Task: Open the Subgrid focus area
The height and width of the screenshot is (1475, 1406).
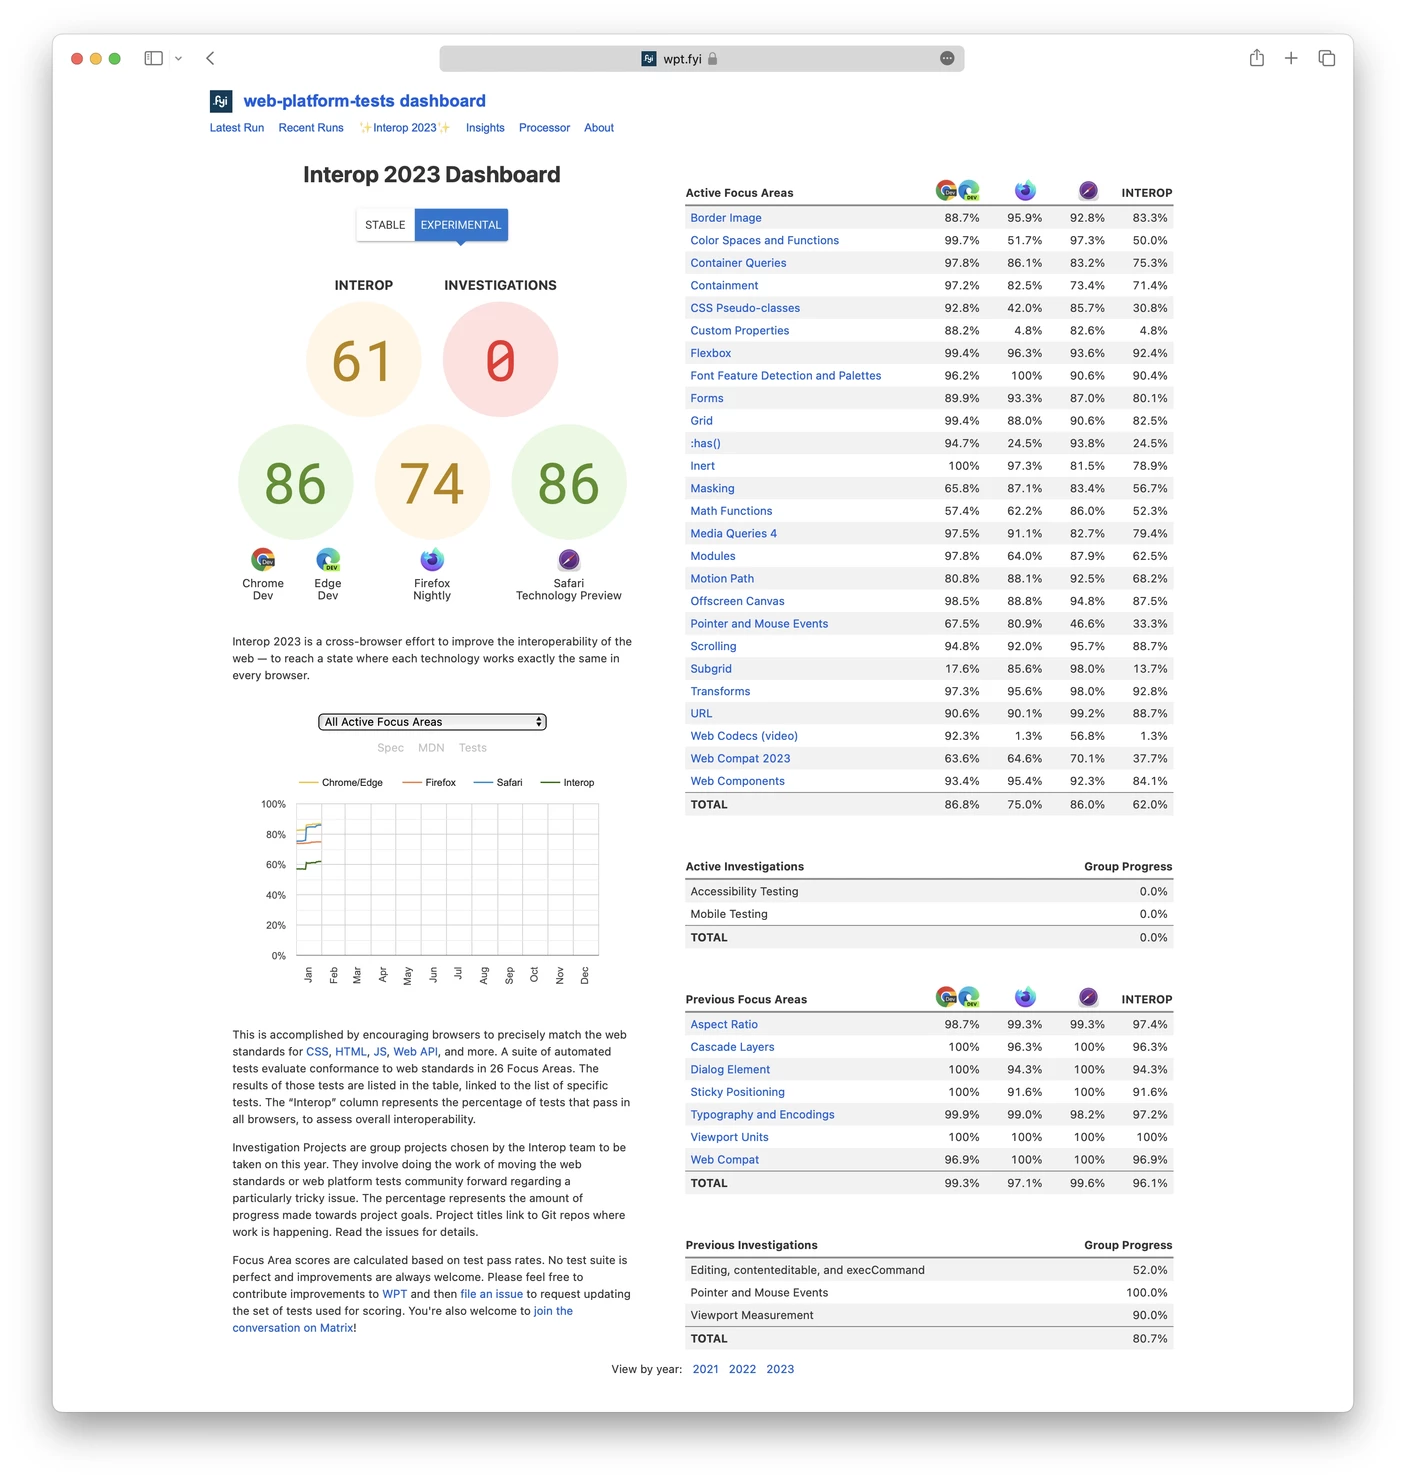Action: pos(711,669)
